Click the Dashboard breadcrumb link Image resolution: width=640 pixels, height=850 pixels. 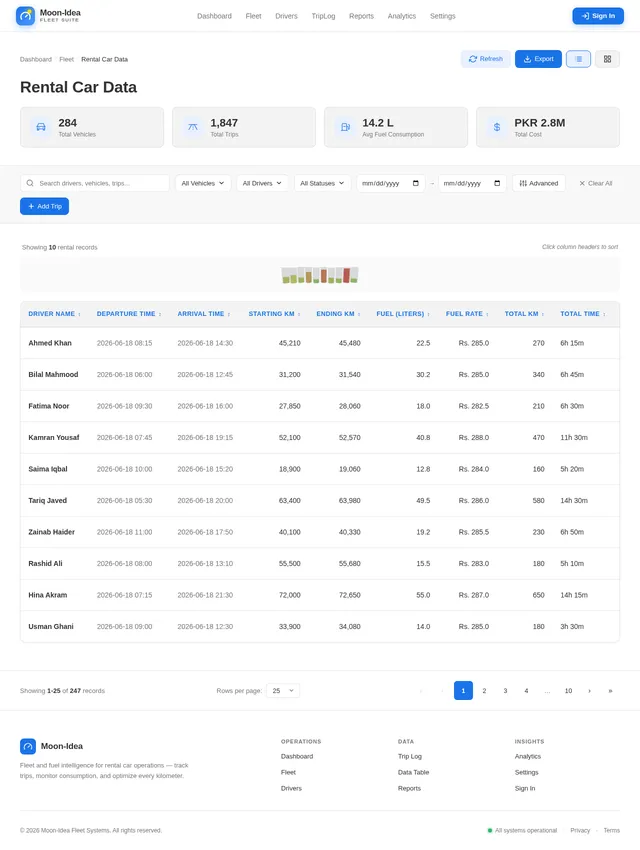pyautogui.click(x=36, y=60)
